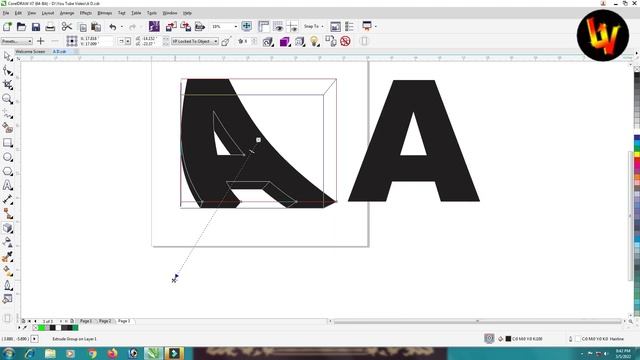
Task: Open the extrusion bevels options
Action: 300,41
